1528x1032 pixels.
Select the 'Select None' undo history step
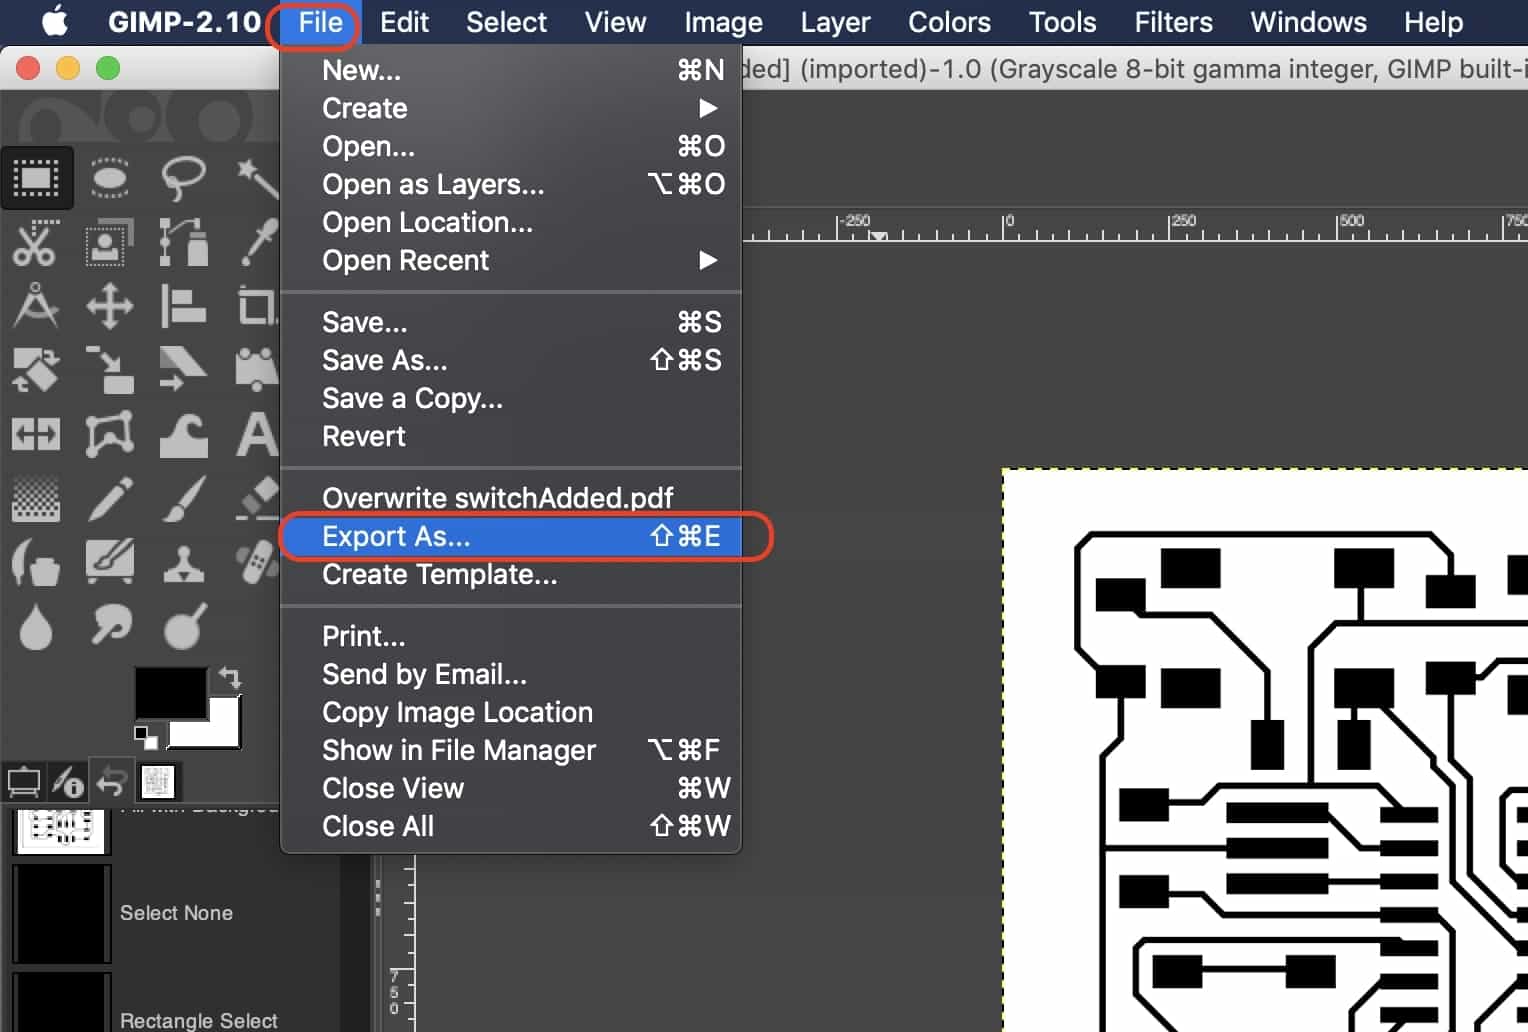176,913
